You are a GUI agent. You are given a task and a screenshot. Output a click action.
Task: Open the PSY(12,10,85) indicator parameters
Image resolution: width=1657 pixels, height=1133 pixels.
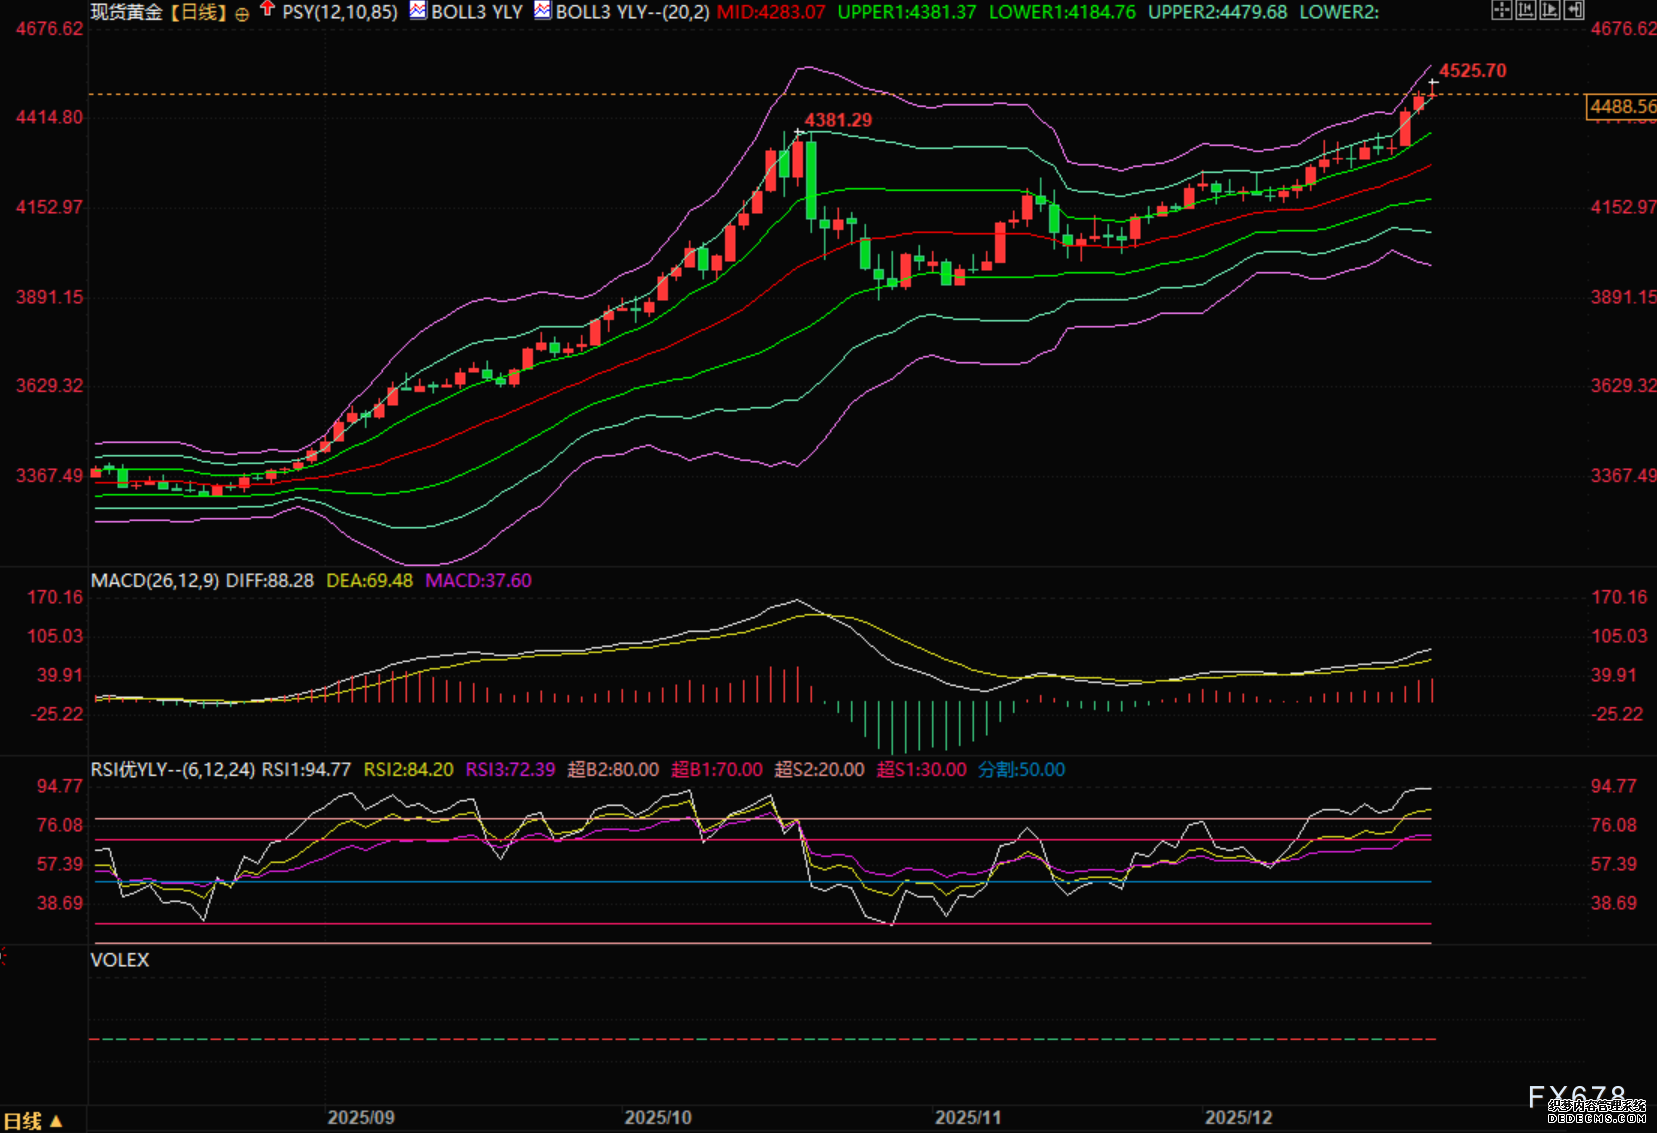339,12
